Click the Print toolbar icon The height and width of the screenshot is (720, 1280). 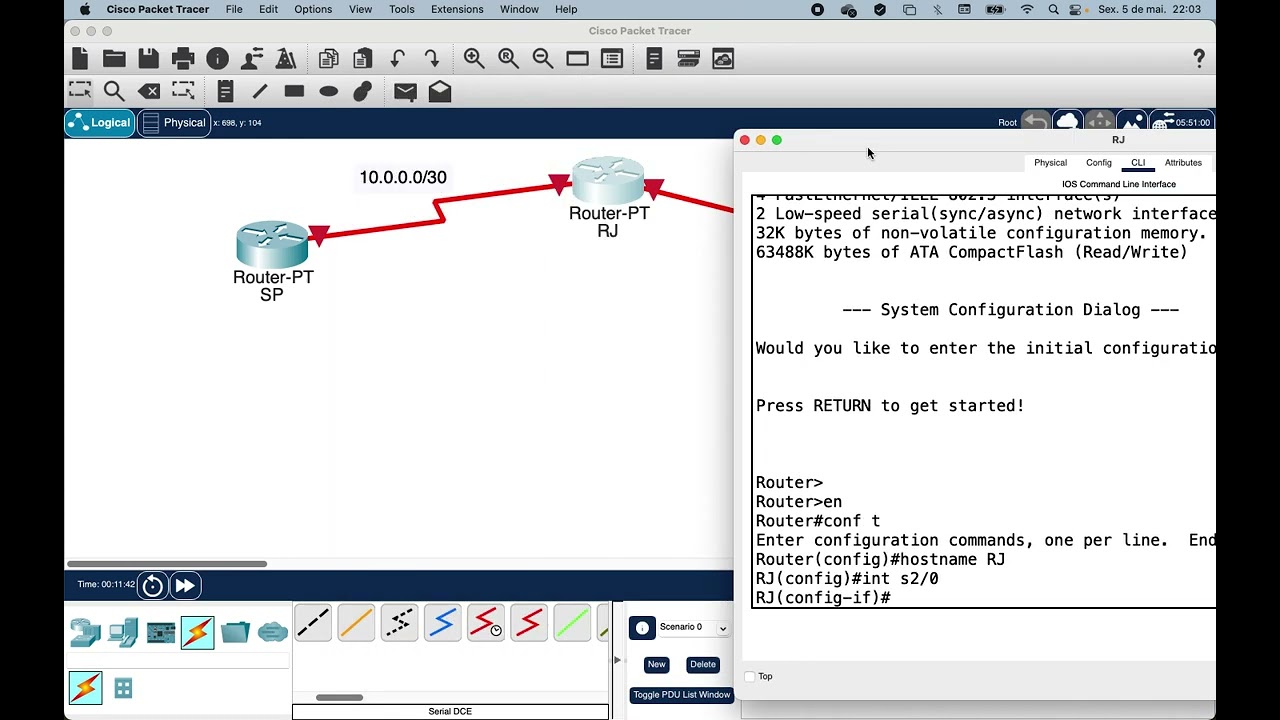coord(183,59)
